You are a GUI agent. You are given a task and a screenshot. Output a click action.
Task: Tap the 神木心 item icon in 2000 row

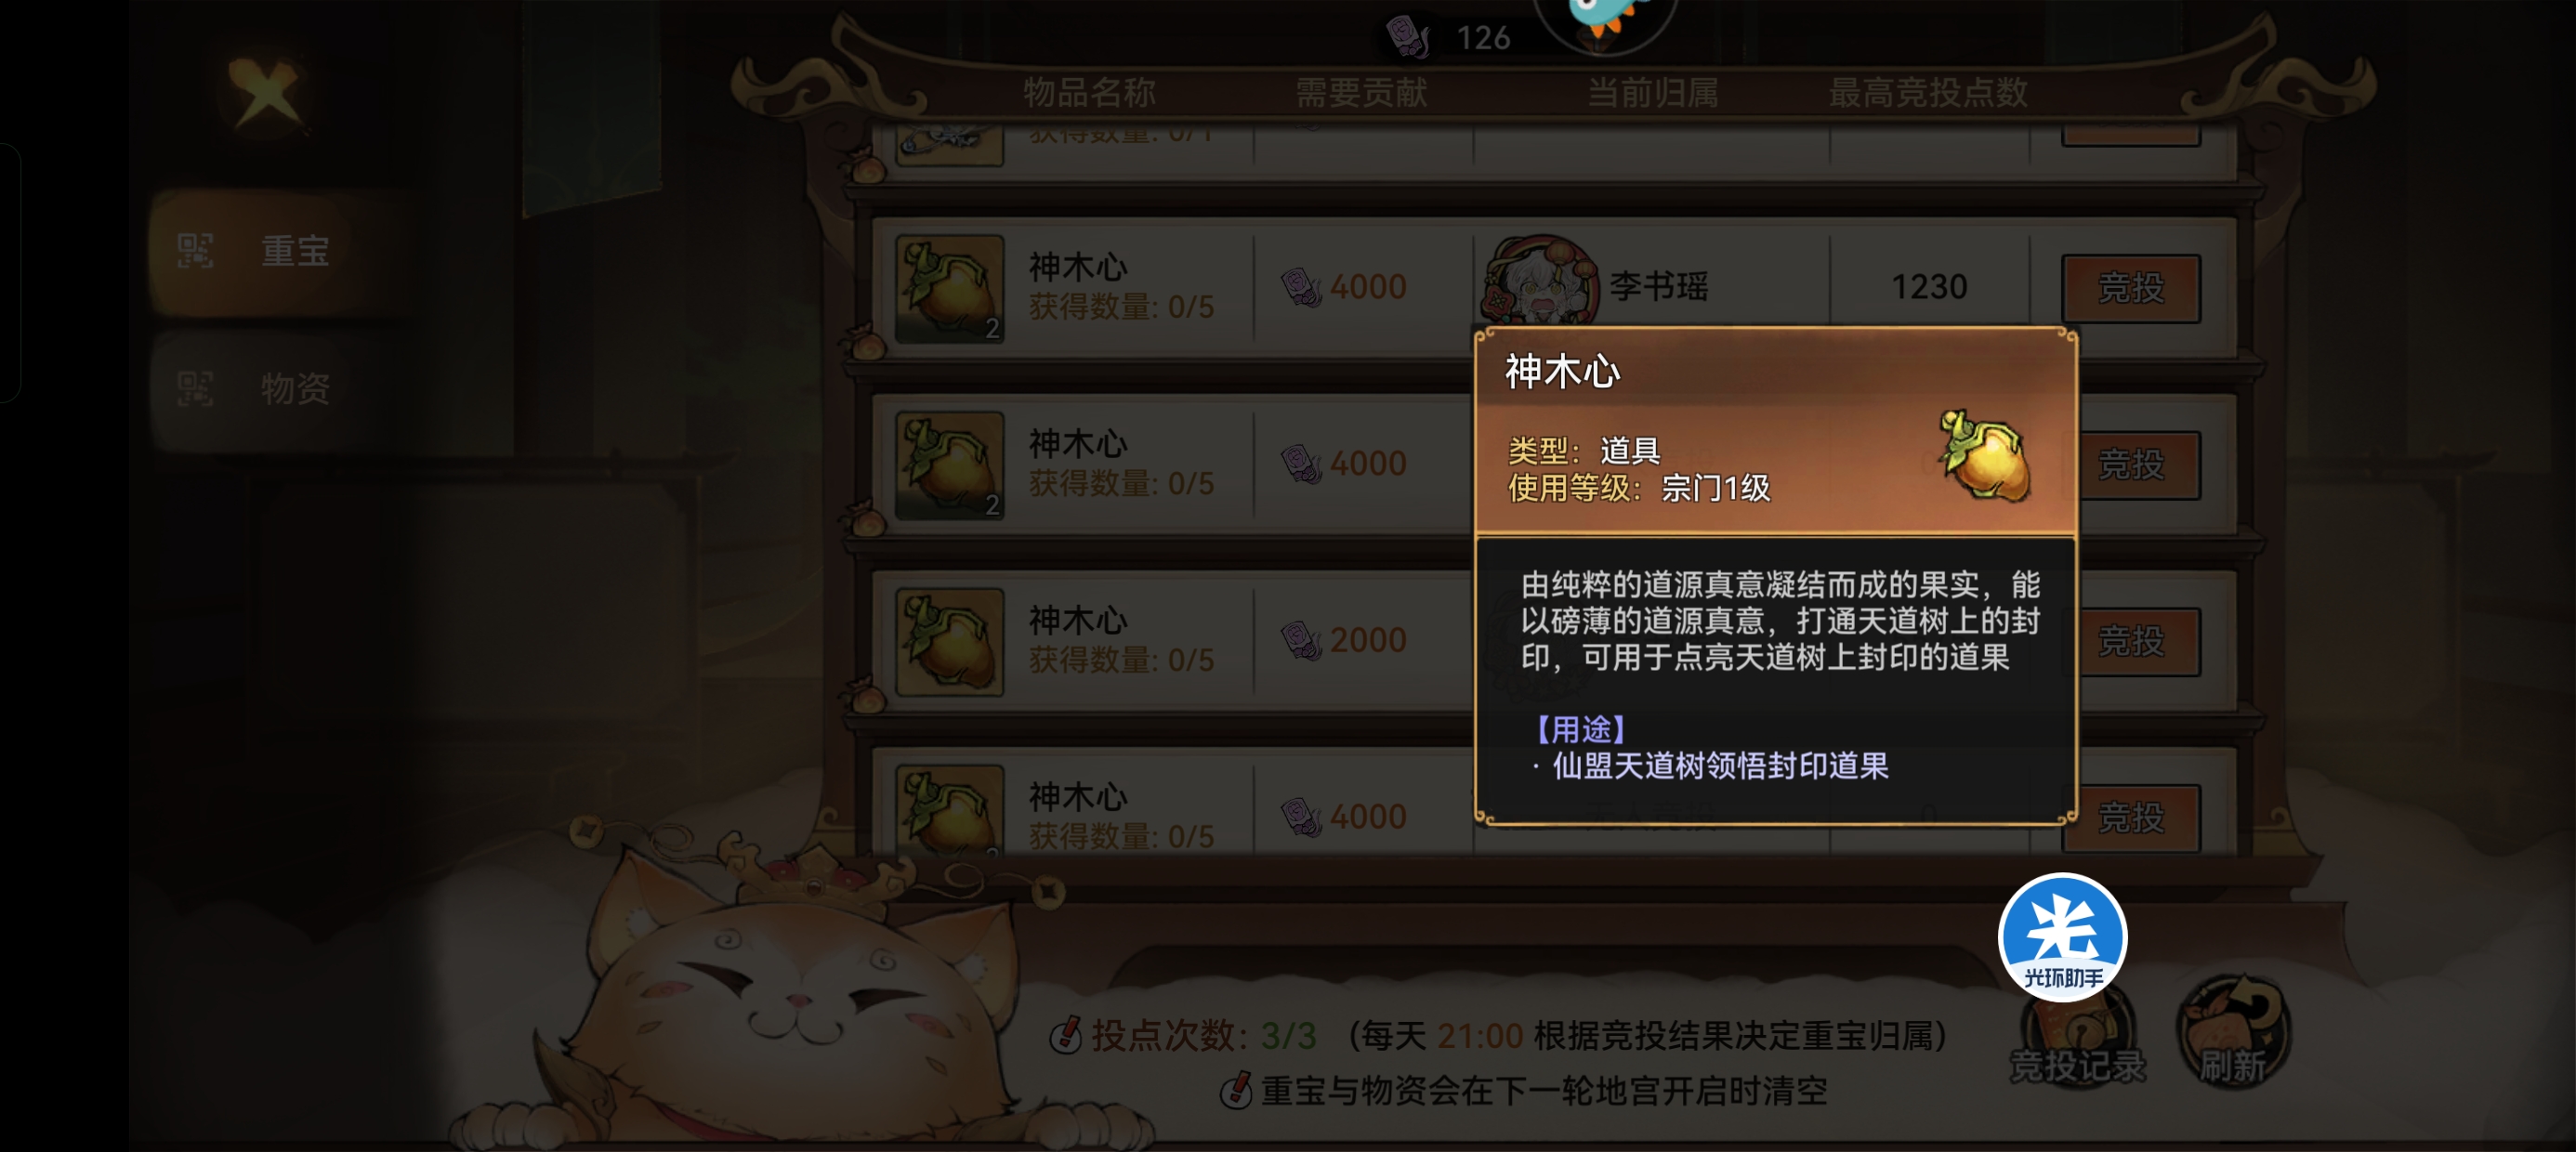(x=949, y=642)
